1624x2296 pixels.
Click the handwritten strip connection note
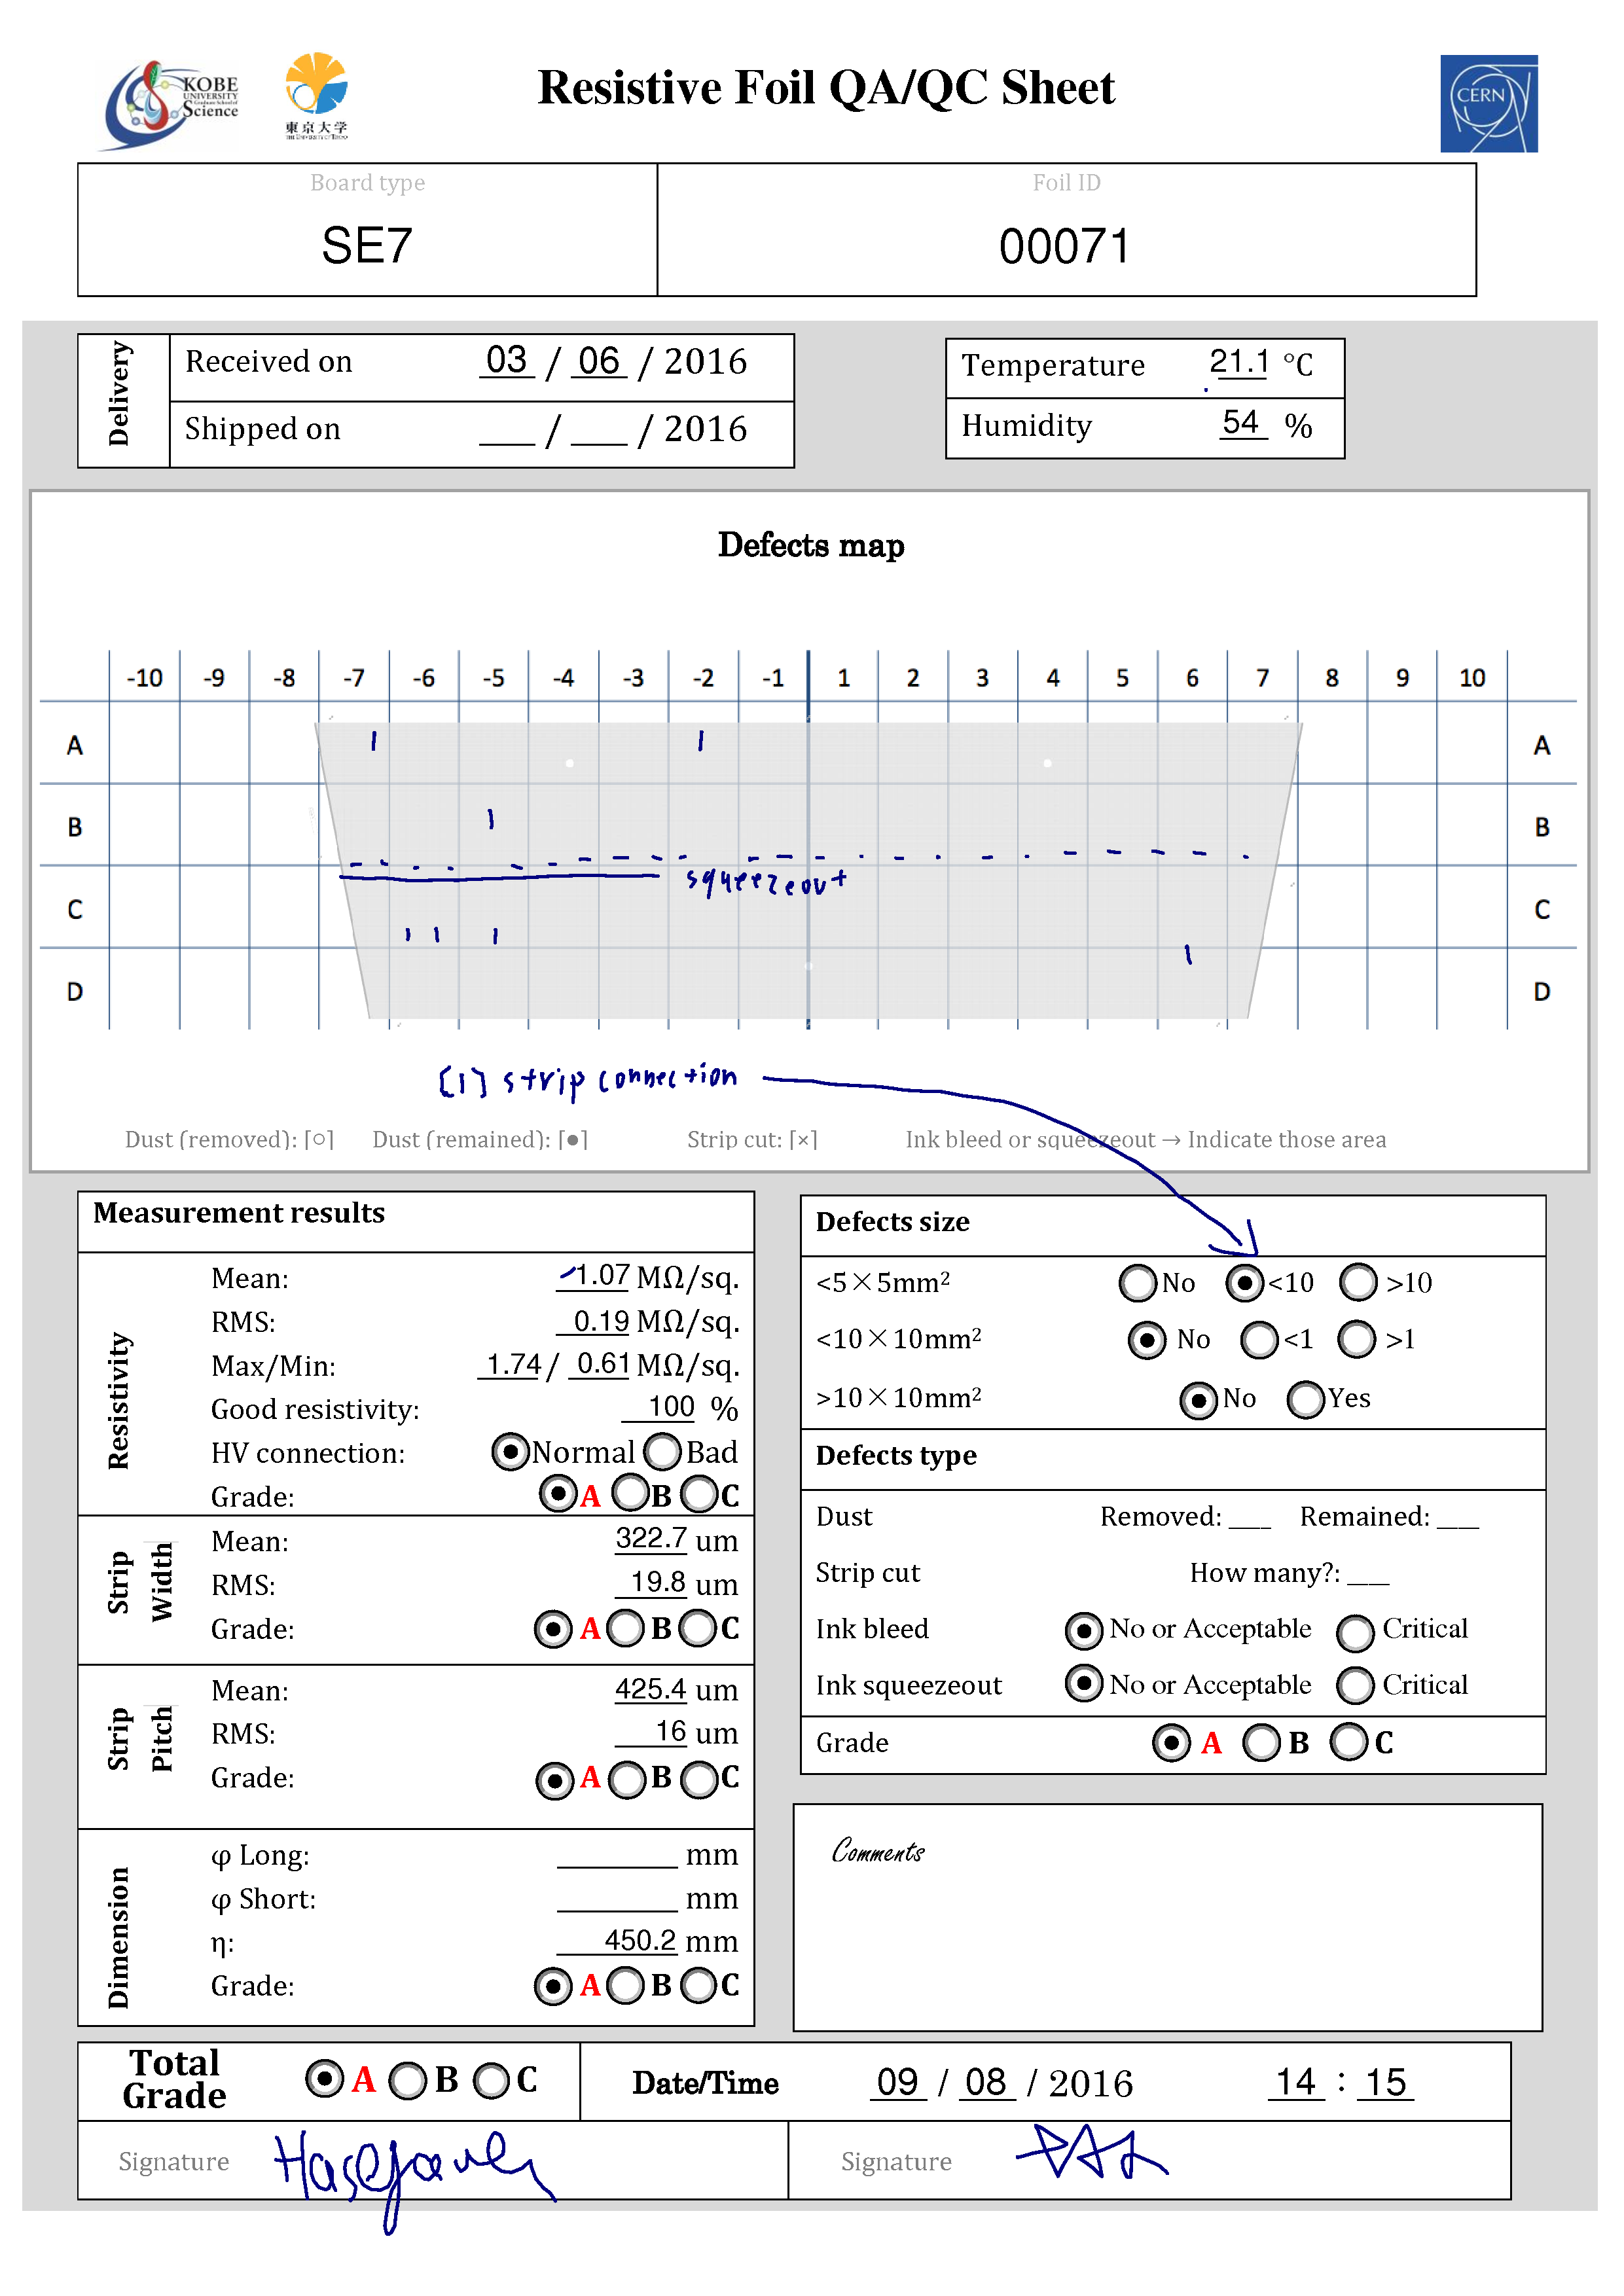click(x=588, y=1080)
